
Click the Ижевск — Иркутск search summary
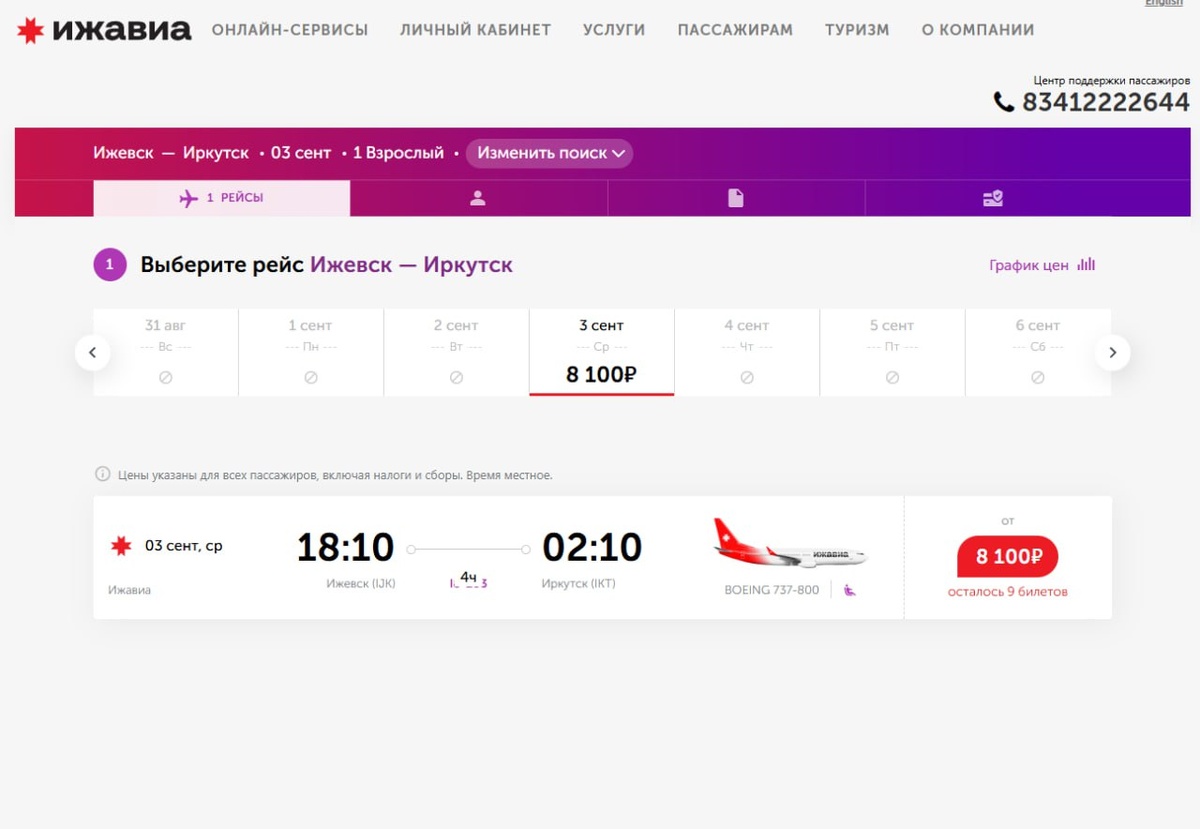point(171,153)
